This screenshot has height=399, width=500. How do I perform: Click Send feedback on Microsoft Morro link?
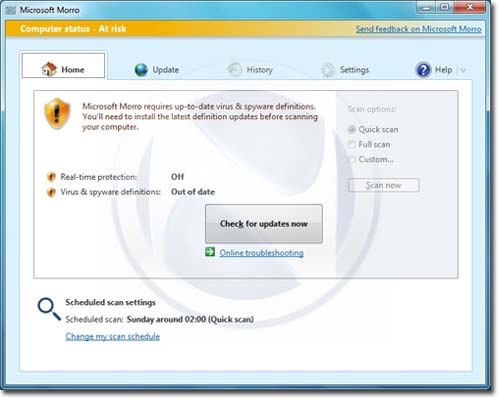click(x=418, y=29)
